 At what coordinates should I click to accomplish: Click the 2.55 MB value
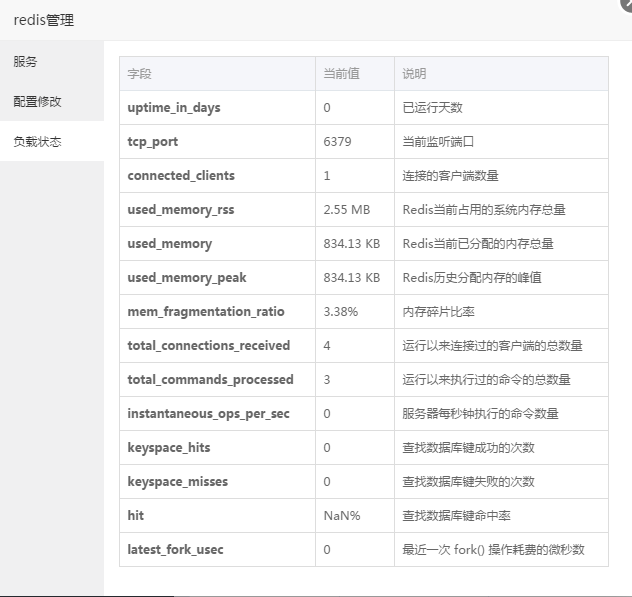coord(347,210)
